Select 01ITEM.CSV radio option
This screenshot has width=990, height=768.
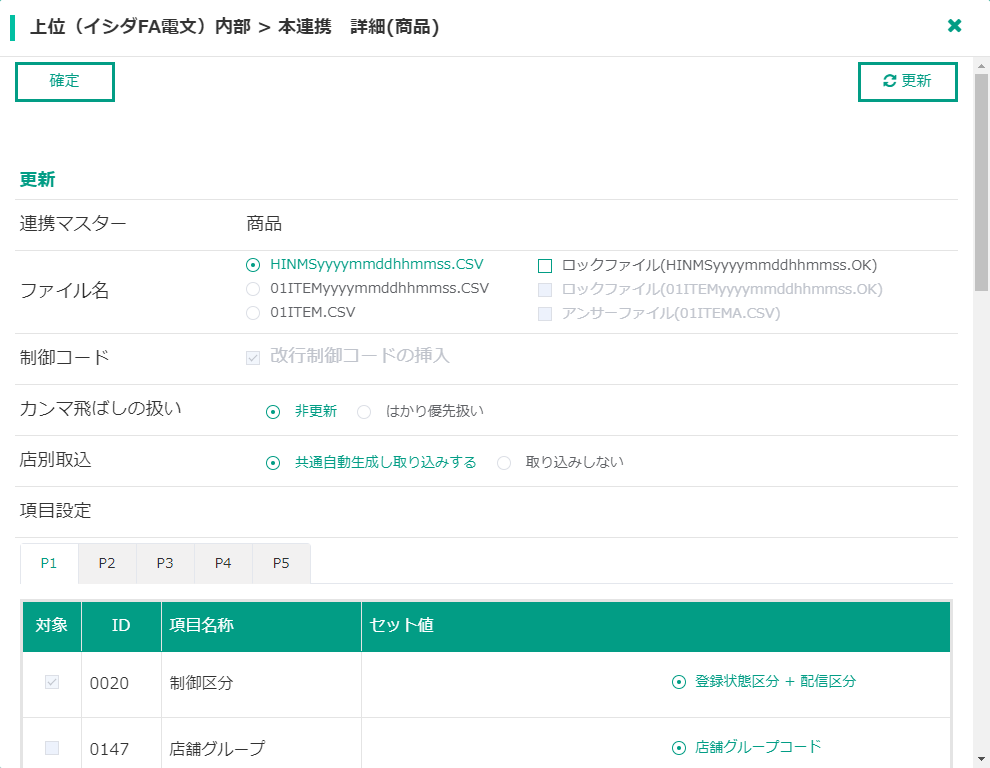[x=253, y=313]
